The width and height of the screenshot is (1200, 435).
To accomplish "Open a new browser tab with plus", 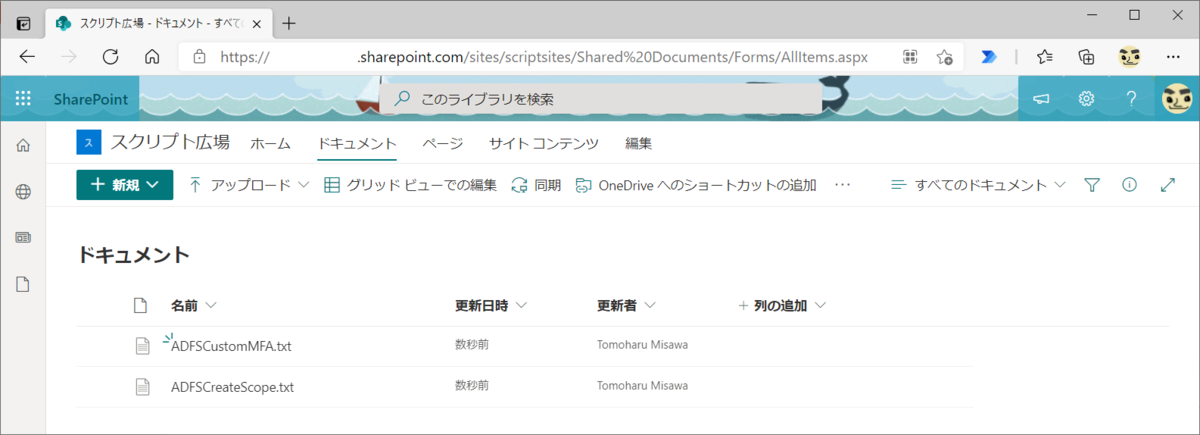I will 289,22.
